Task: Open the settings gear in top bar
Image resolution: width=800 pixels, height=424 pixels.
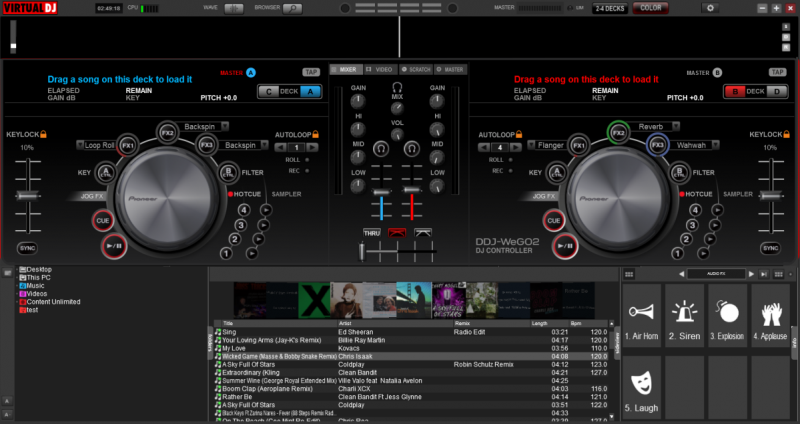Action: point(710,8)
